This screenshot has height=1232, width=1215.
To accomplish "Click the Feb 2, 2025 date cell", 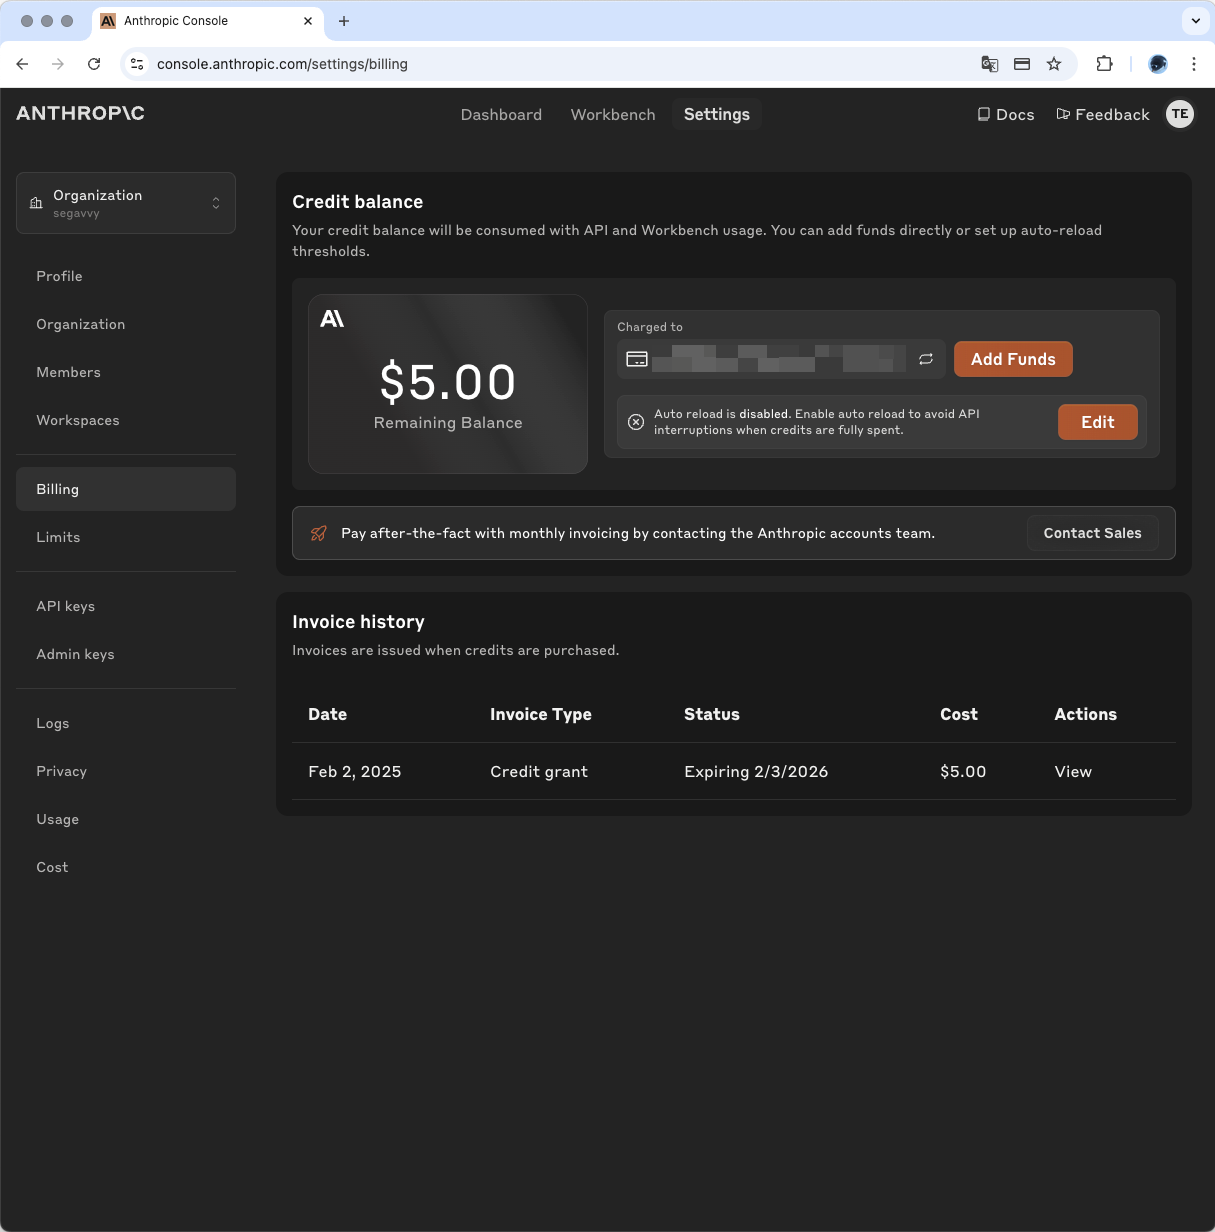I will 355,771.
